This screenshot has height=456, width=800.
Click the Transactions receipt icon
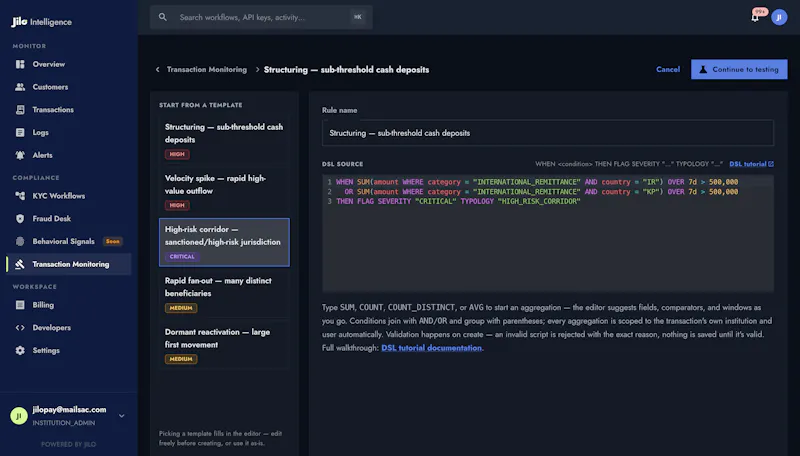pos(20,110)
